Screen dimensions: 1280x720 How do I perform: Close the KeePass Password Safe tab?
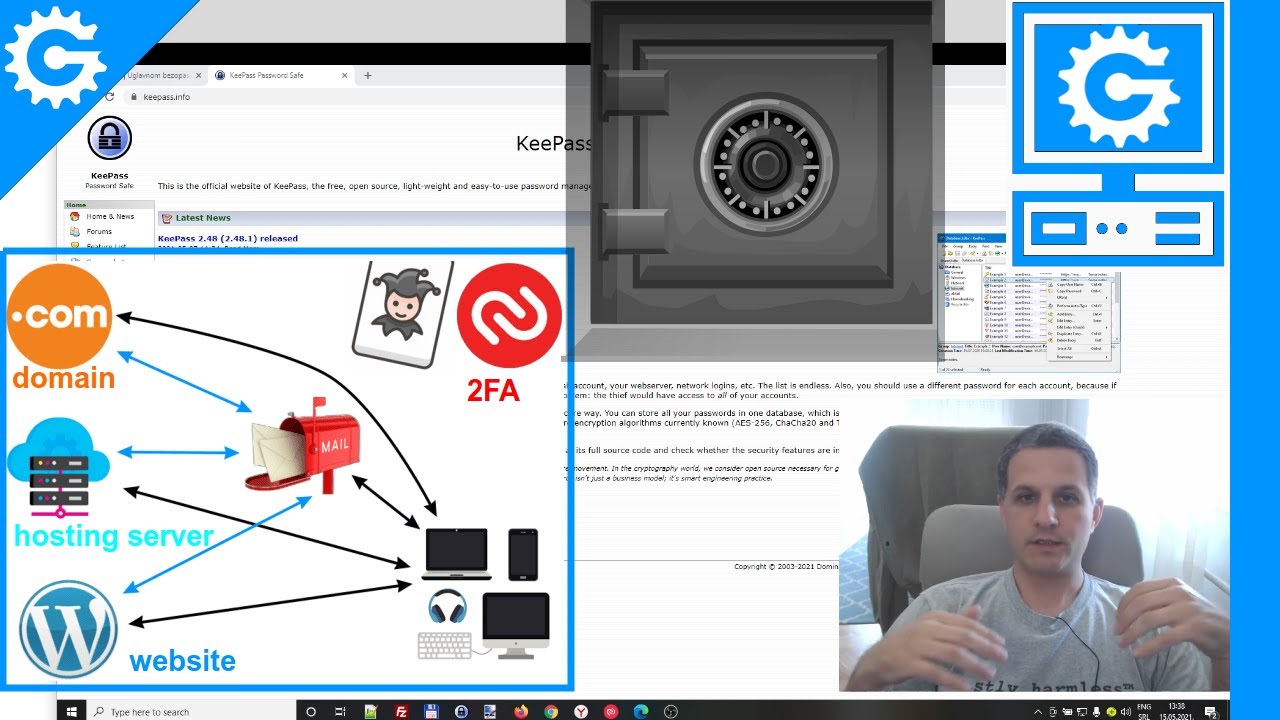coord(344,75)
